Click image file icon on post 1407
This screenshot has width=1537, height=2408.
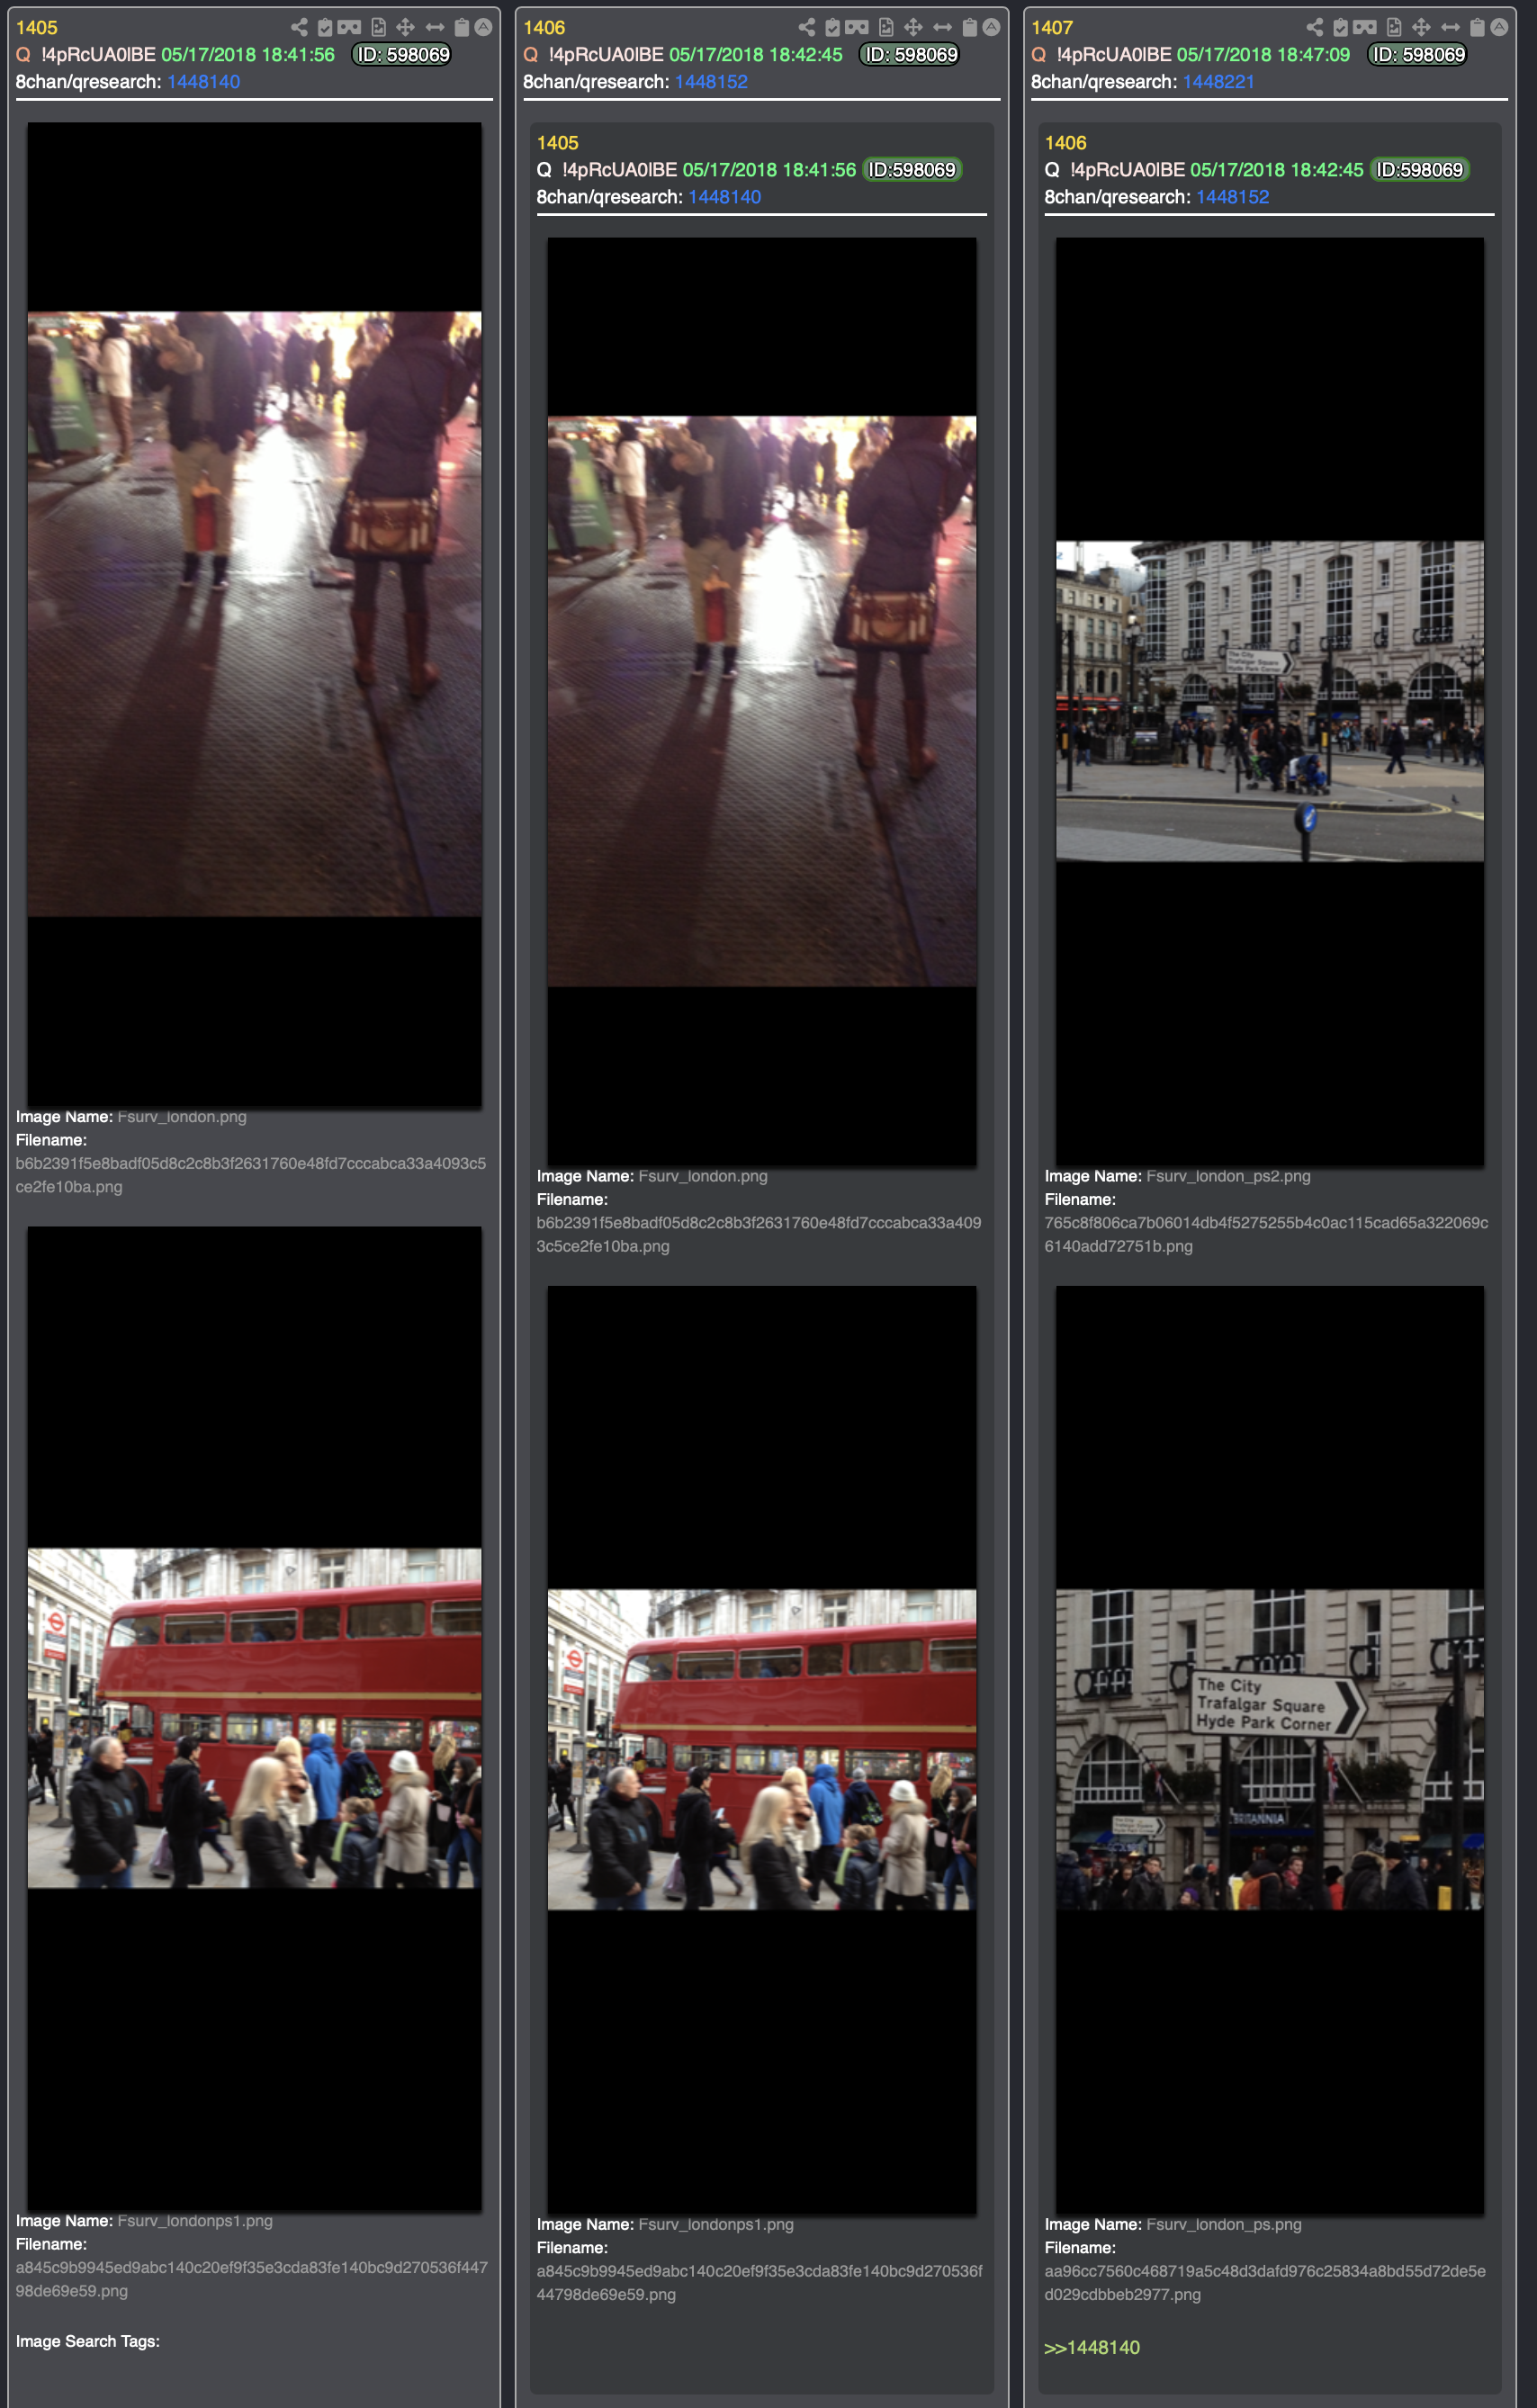[1395, 27]
